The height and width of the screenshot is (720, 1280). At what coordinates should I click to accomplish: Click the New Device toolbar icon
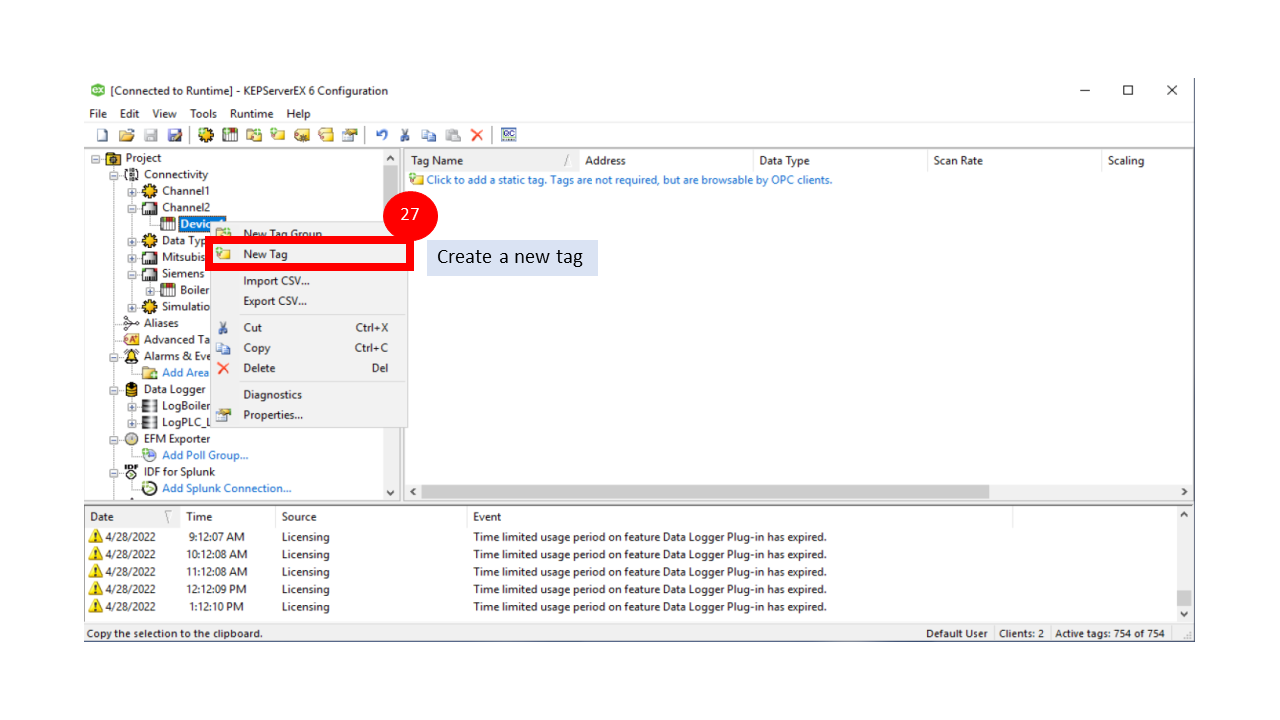tap(230, 135)
